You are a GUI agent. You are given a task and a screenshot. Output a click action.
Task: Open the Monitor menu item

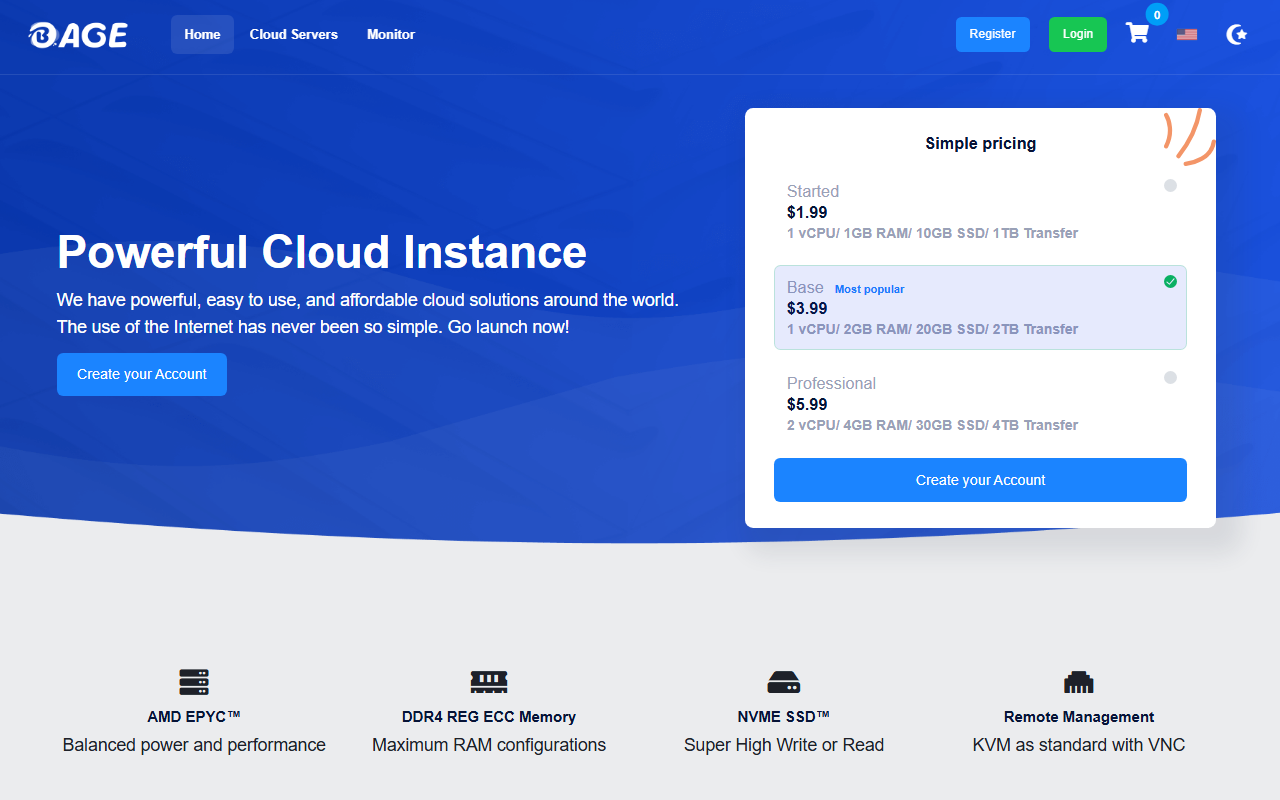tap(391, 34)
